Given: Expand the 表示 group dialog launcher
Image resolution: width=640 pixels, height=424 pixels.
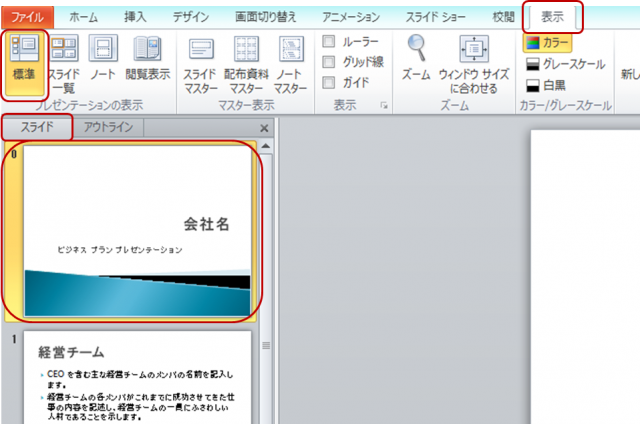Looking at the screenshot, I should (385, 105).
